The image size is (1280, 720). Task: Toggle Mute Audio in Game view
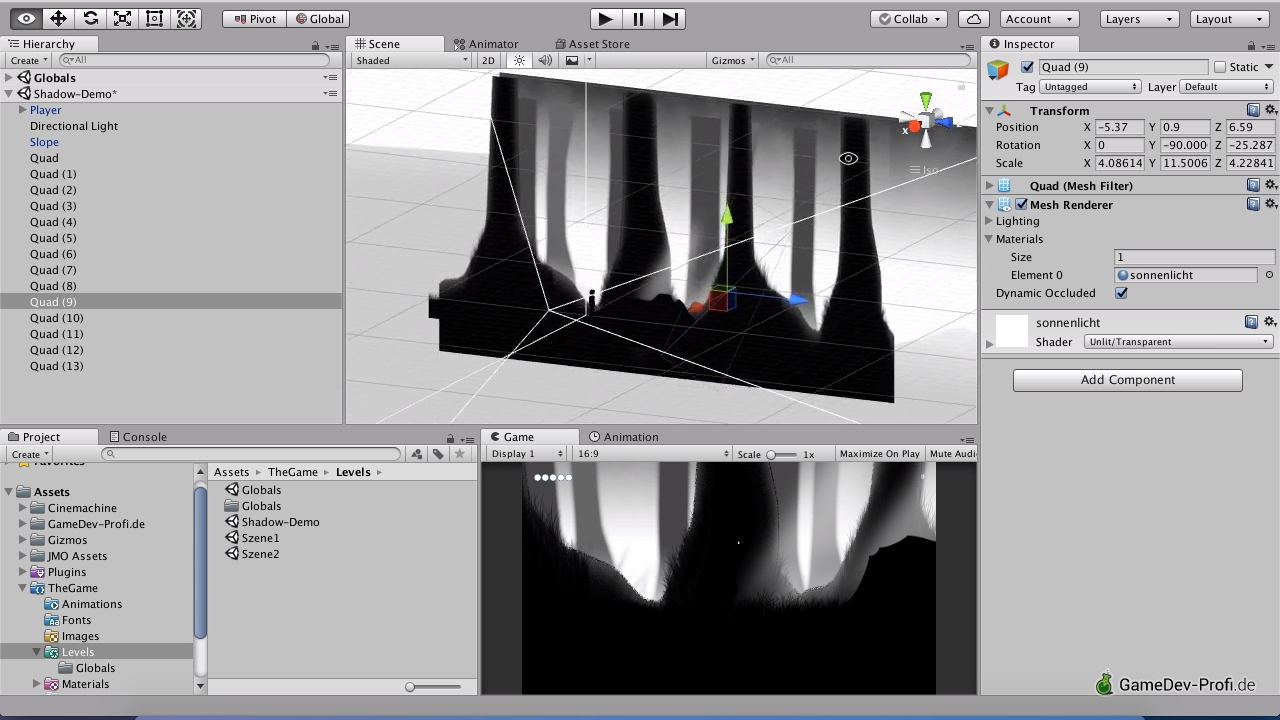(x=952, y=454)
